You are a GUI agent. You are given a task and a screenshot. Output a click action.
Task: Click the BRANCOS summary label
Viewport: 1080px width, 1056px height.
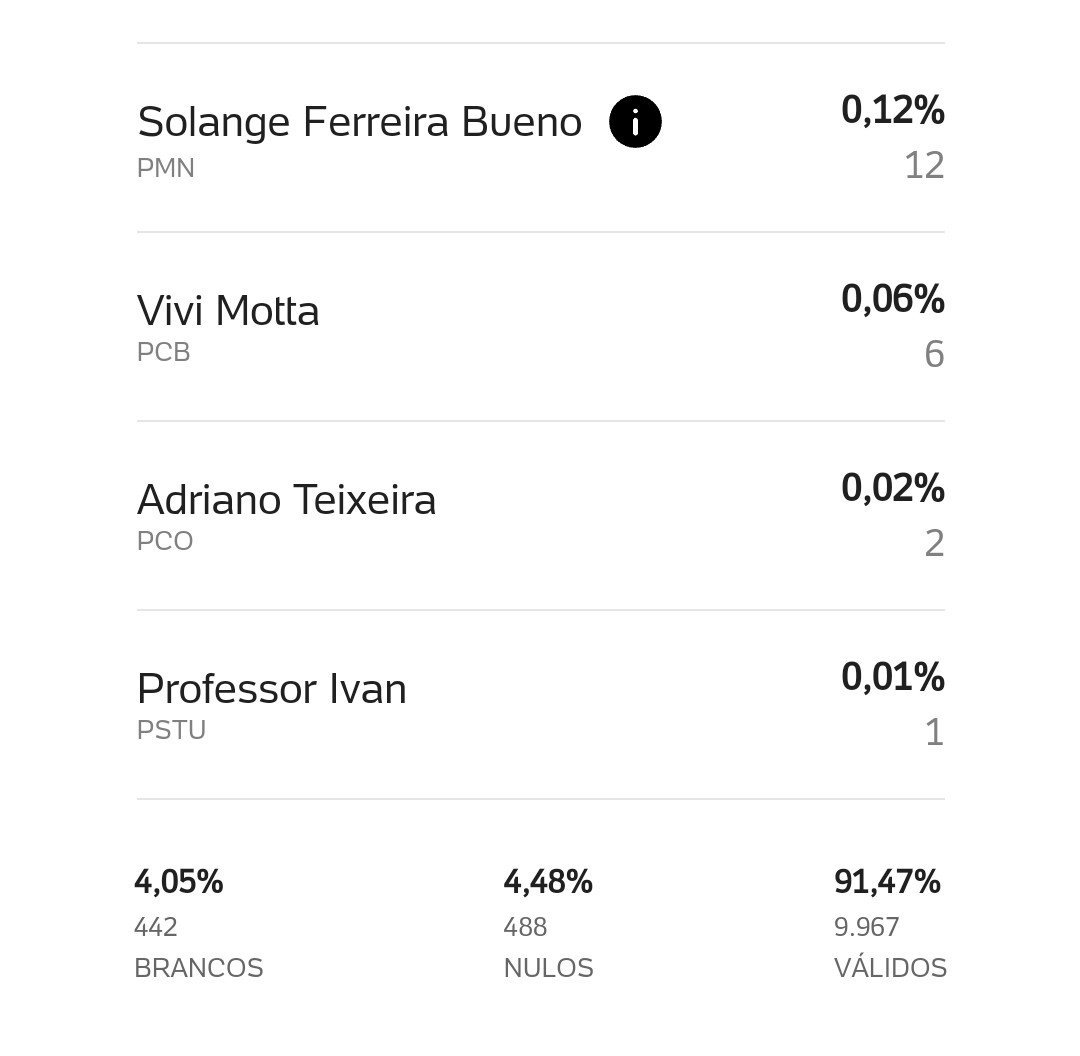point(199,968)
